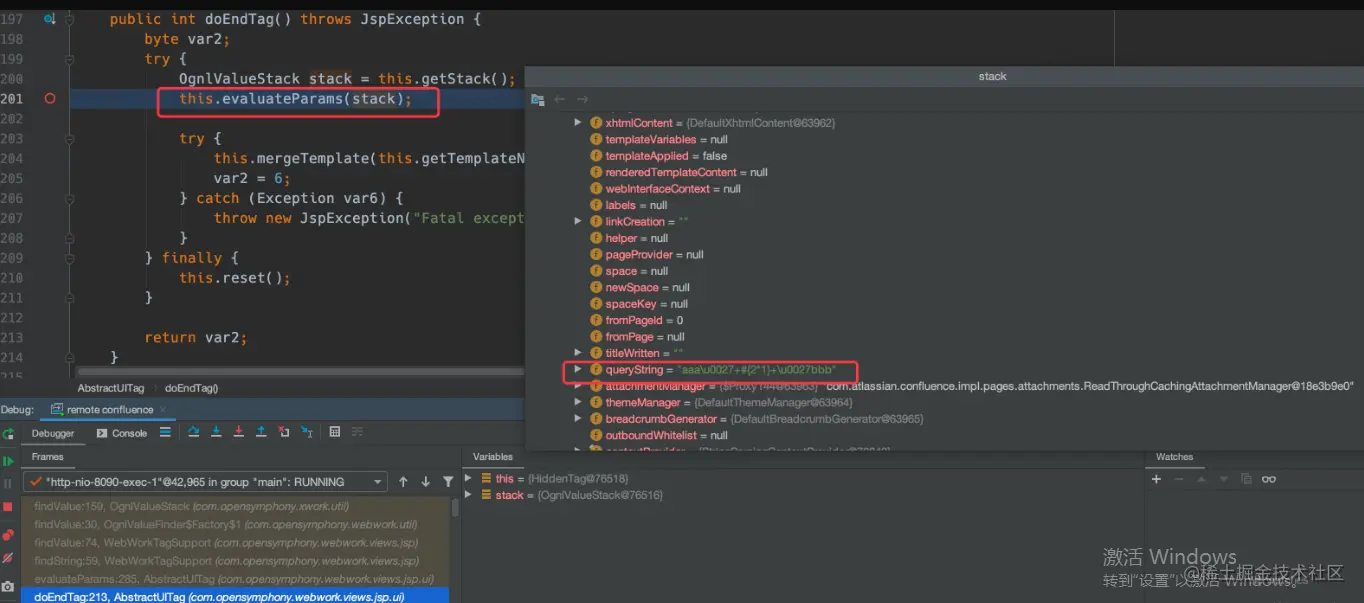
Task: Click Run to Cursor icon
Action: [306, 433]
